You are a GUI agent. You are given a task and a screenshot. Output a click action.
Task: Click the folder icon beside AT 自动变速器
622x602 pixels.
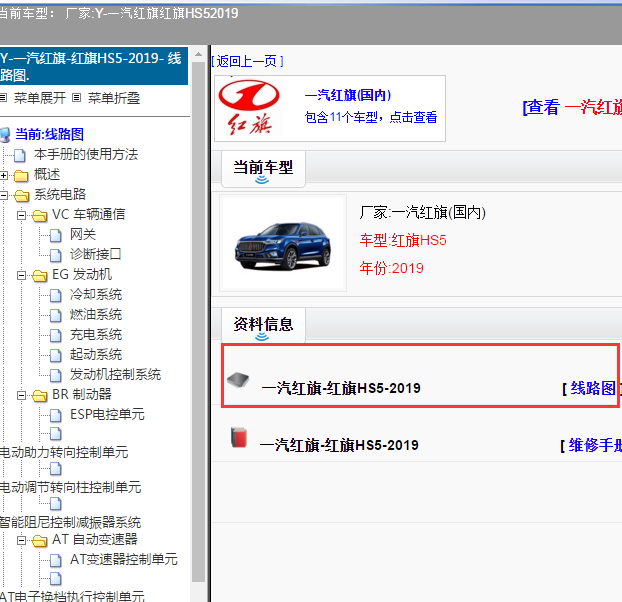tap(39, 540)
